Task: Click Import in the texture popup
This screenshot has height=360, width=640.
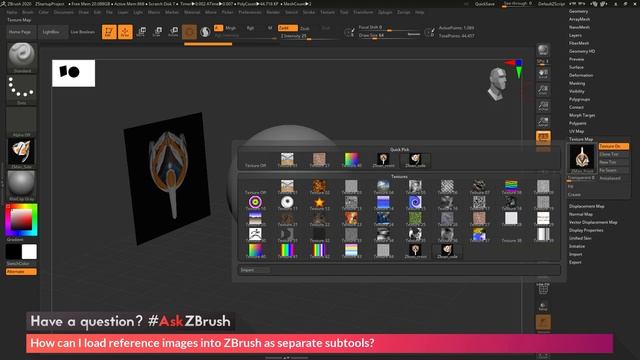Action: point(254,270)
